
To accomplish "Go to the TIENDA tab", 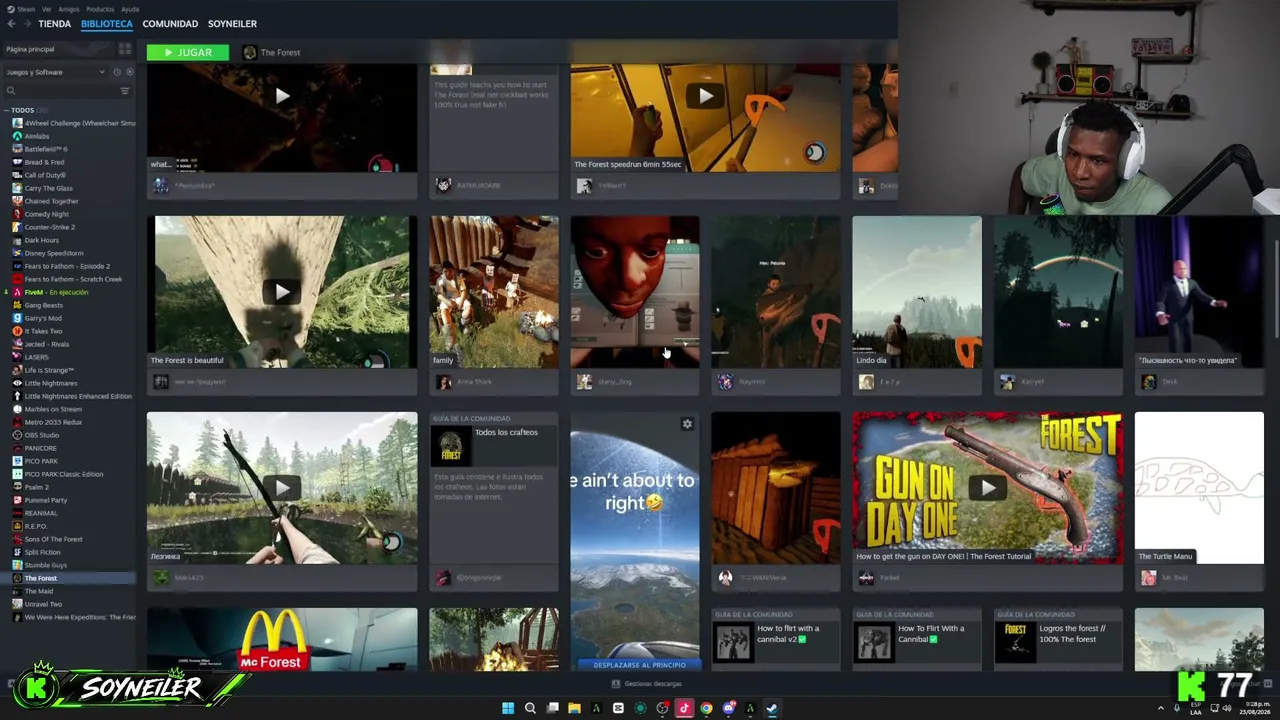I will [55, 24].
